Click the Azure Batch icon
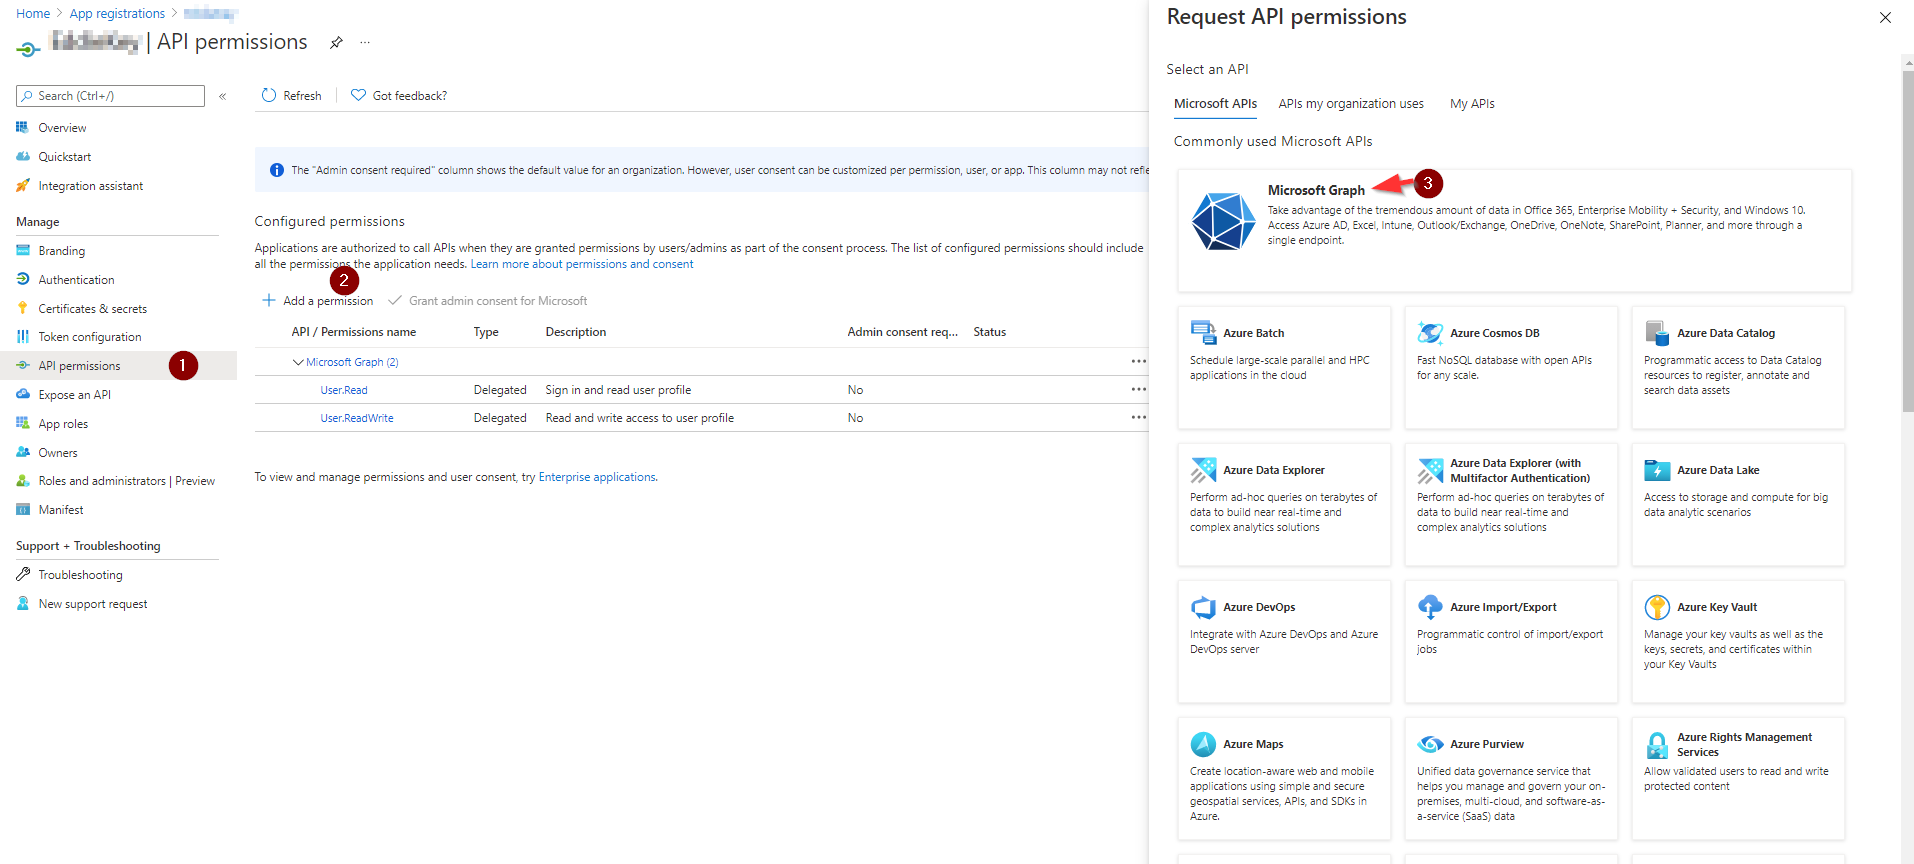This screenshot has width=1914, height=864. [1204, 332]
